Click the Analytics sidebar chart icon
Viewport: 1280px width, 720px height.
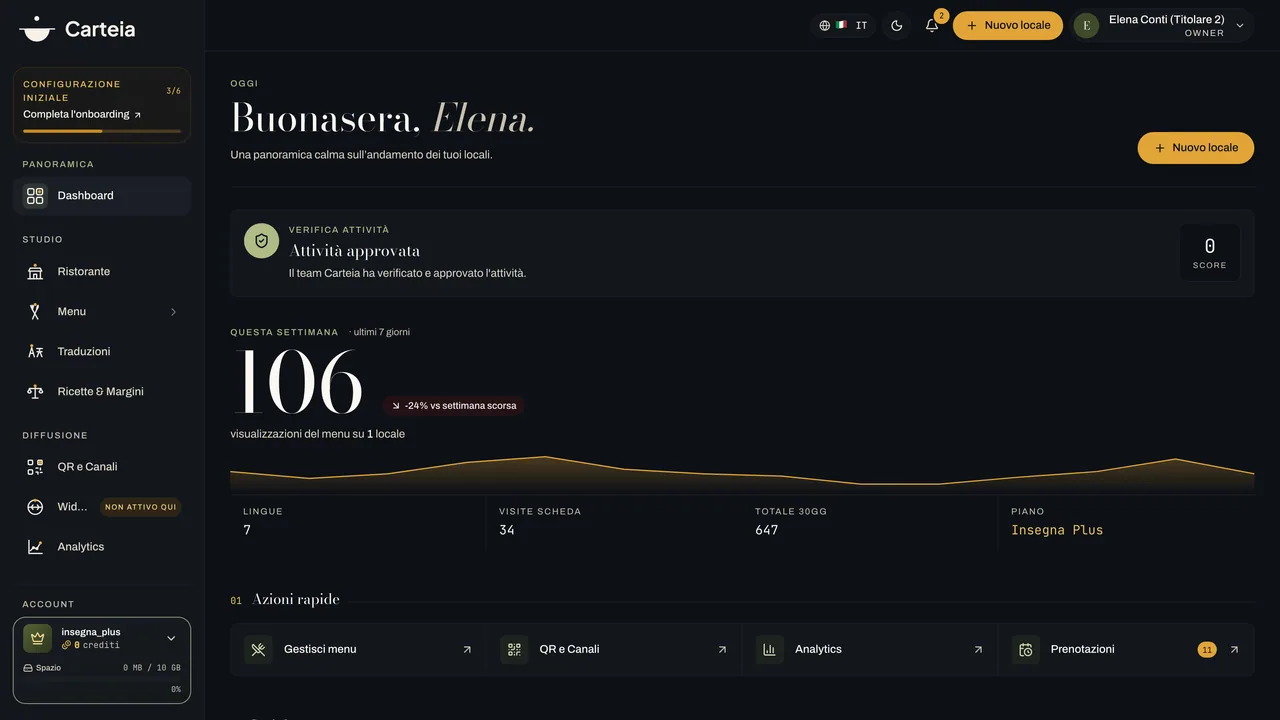pyautogui.click(x=35, y=547)
